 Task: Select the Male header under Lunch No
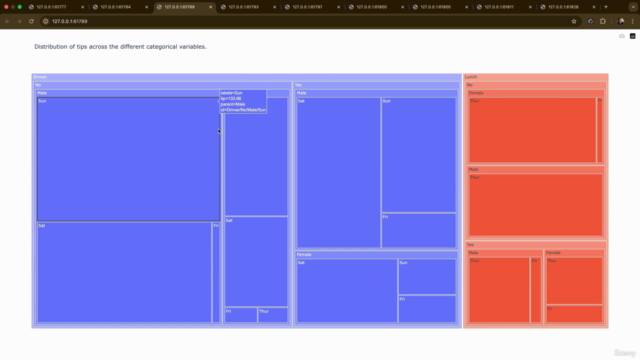pyautogui.click(x=536, y=169)
